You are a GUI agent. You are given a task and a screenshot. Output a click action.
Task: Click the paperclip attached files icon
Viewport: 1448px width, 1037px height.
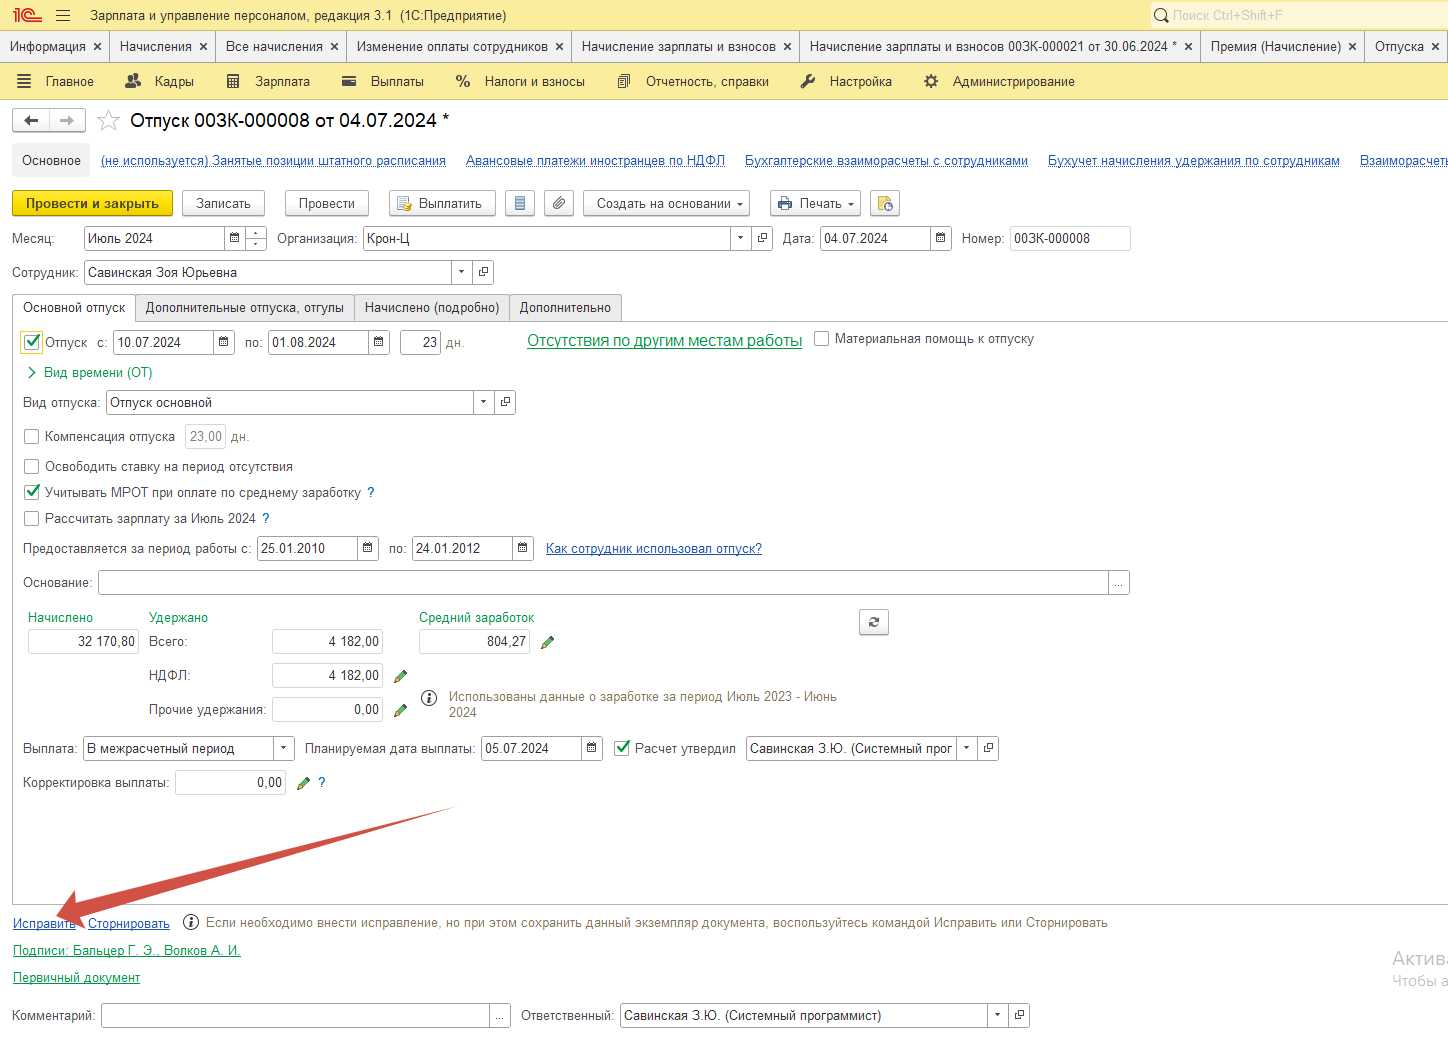tap(559, 203)
